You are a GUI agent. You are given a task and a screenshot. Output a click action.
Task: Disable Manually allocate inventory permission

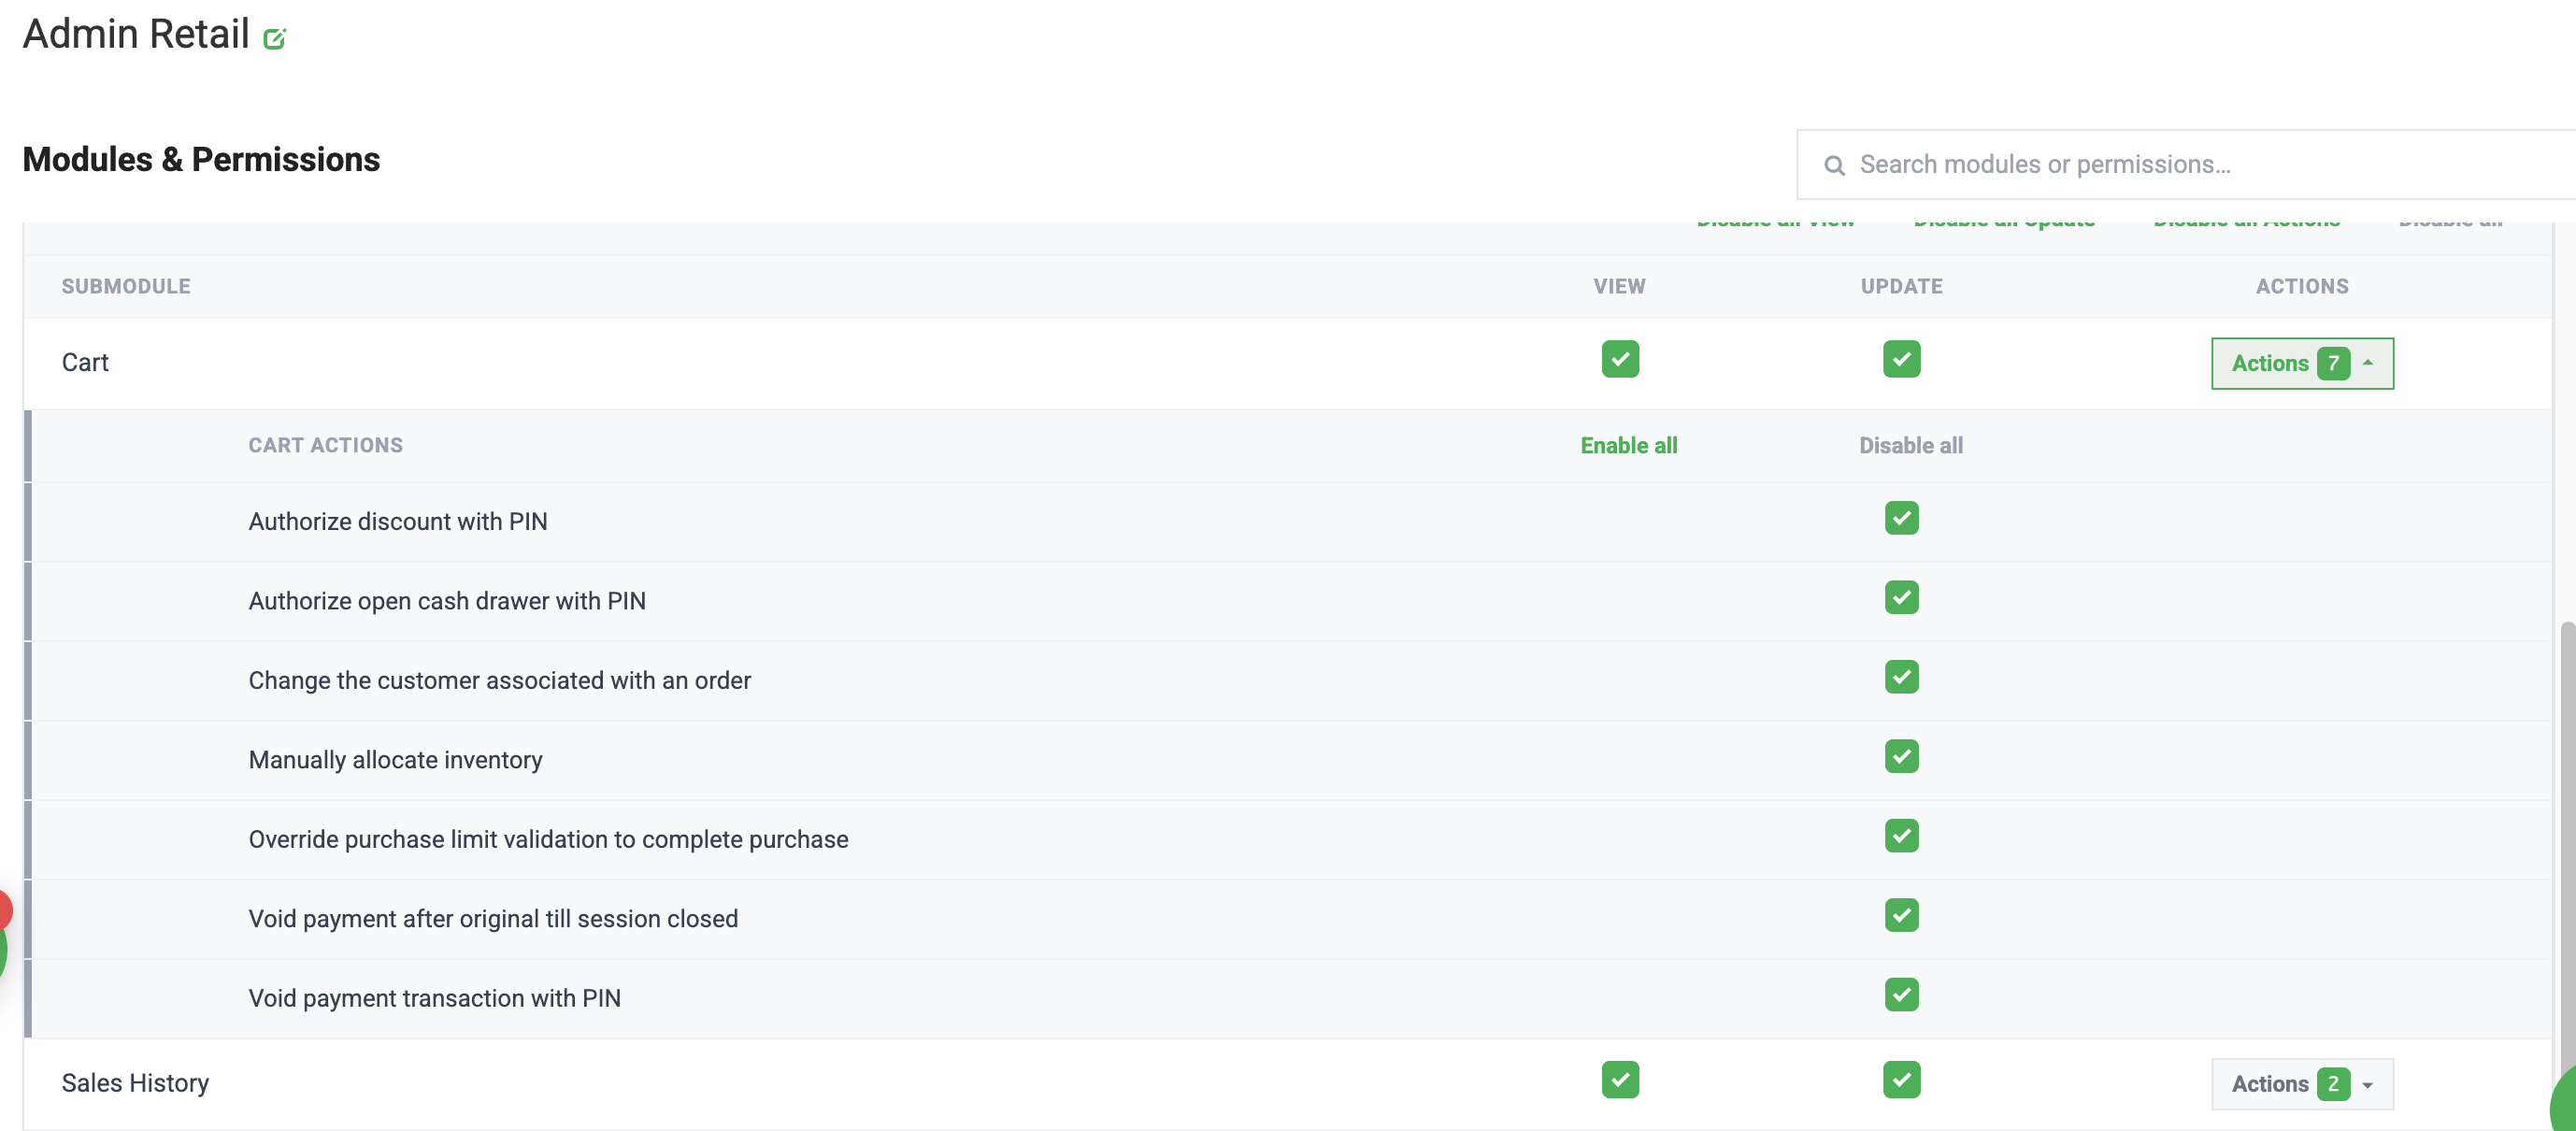coord(1901,757)
